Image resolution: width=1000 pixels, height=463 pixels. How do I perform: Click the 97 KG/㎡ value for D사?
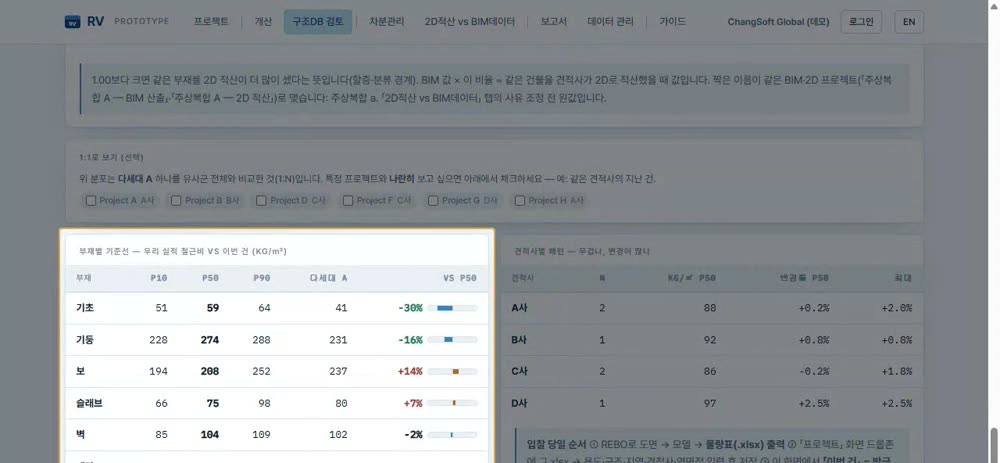click(710, 403)
